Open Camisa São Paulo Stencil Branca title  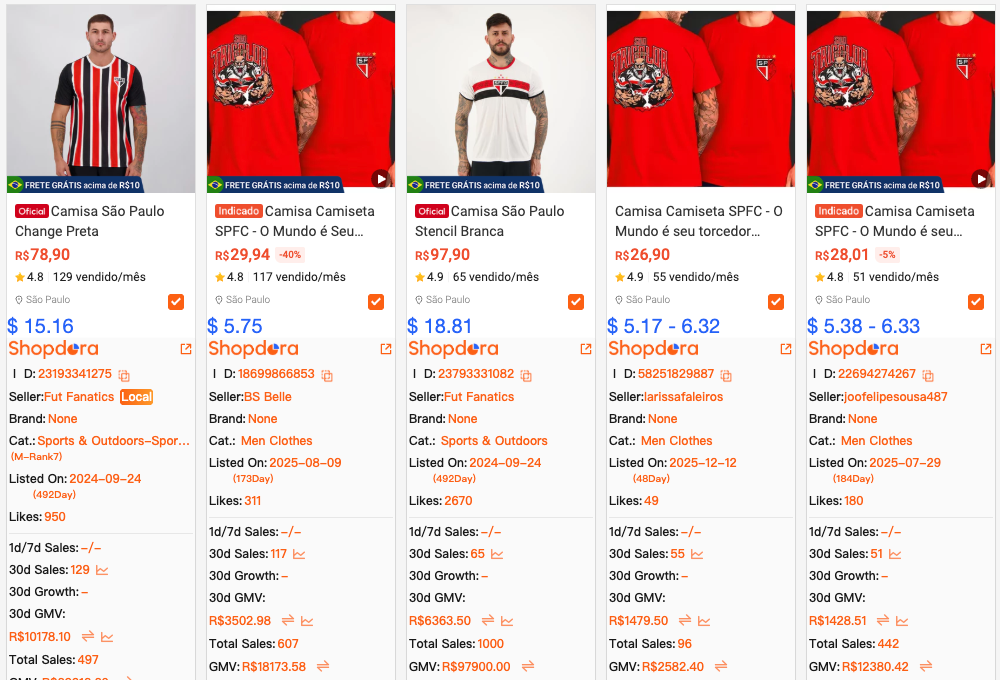490,221
